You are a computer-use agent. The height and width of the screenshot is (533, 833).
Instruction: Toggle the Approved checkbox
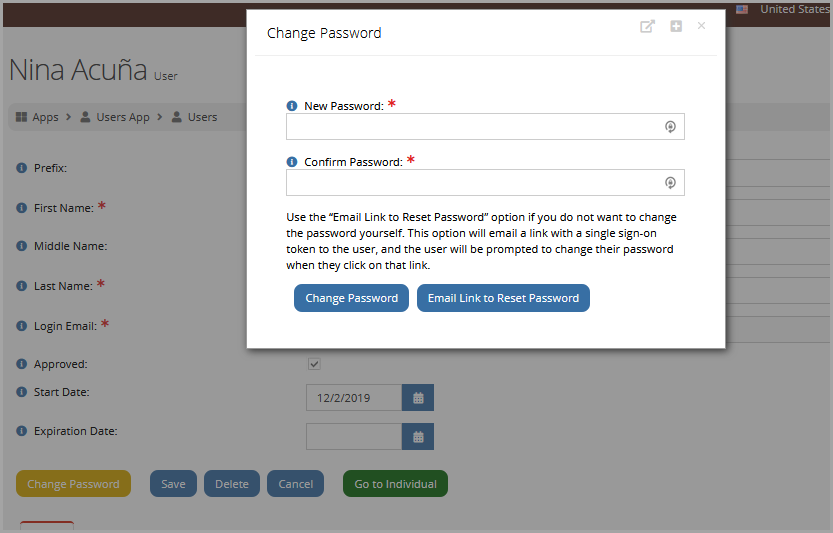tap(314, 364)
